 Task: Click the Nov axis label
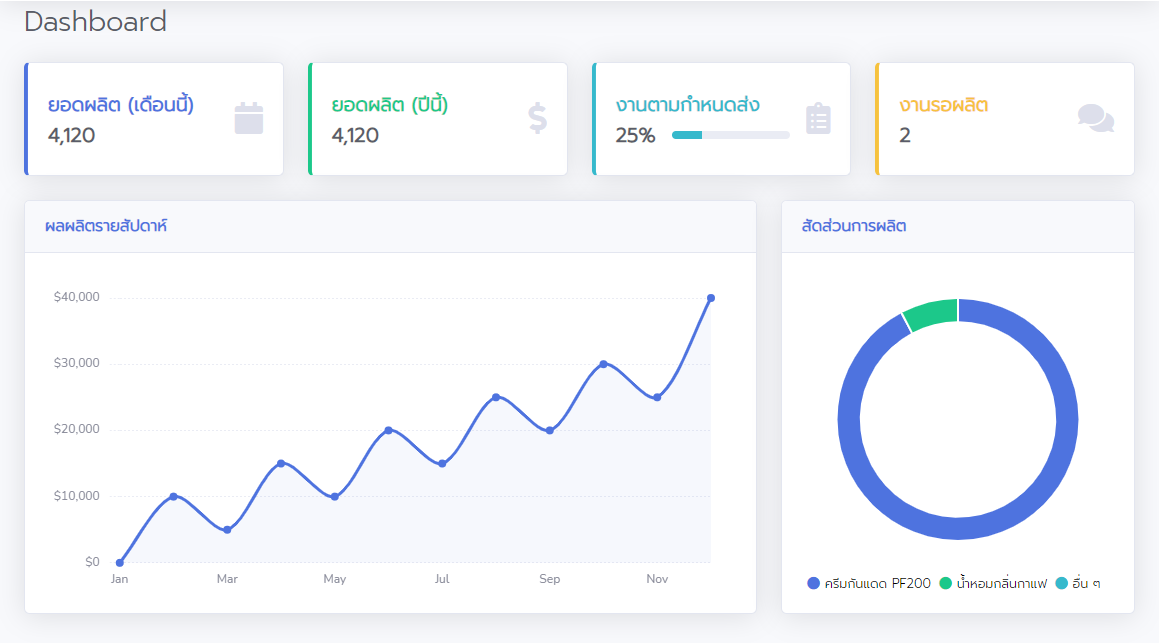pos(657,579)
